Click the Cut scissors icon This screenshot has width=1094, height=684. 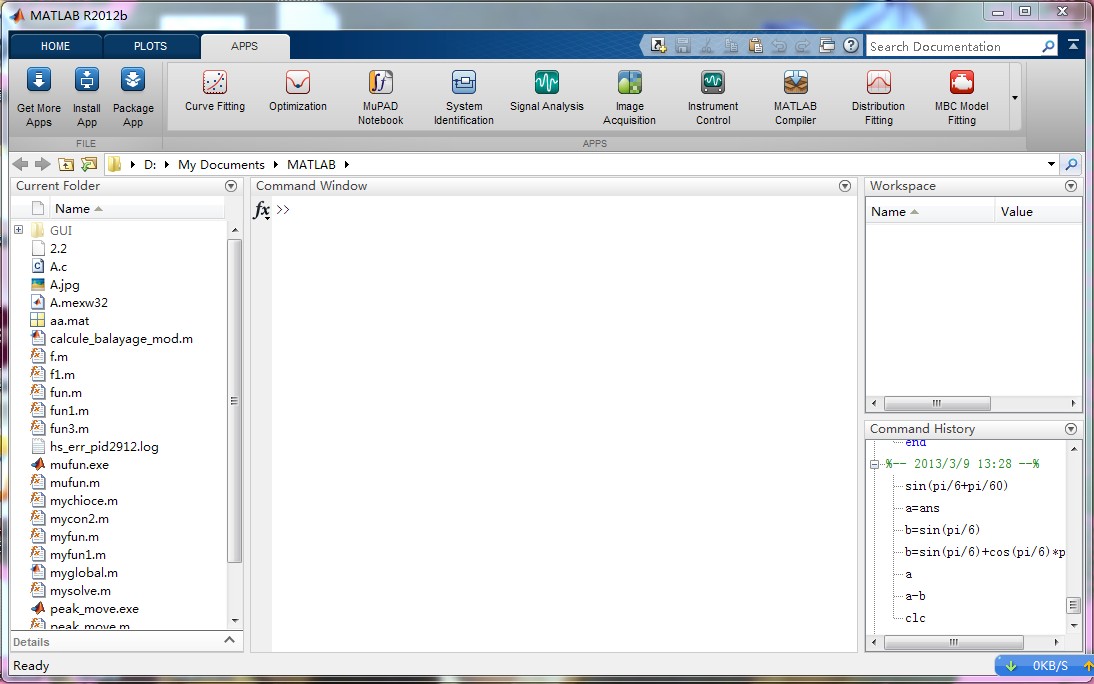point(707,45)
